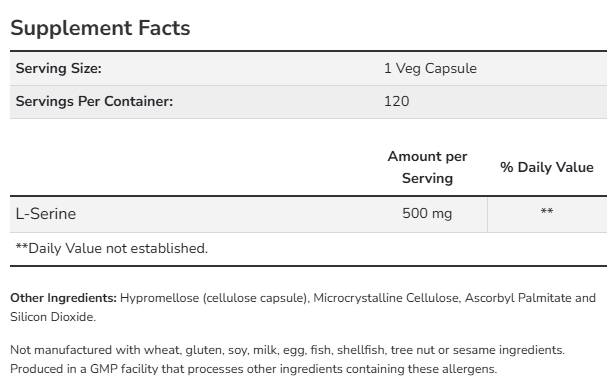Click the Hypromellose (cellulose capsule) text
The image size is (616, 388).
[x=214, y=298]
